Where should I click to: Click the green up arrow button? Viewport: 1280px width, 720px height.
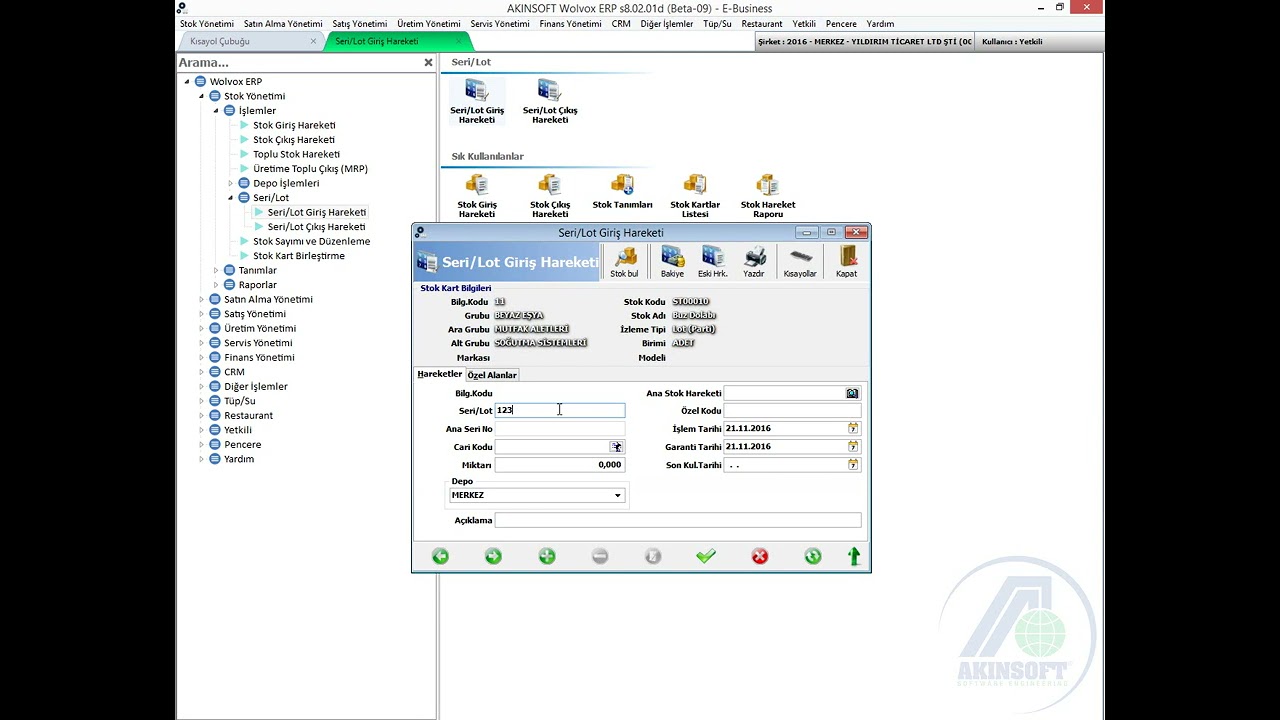[854, 556]
